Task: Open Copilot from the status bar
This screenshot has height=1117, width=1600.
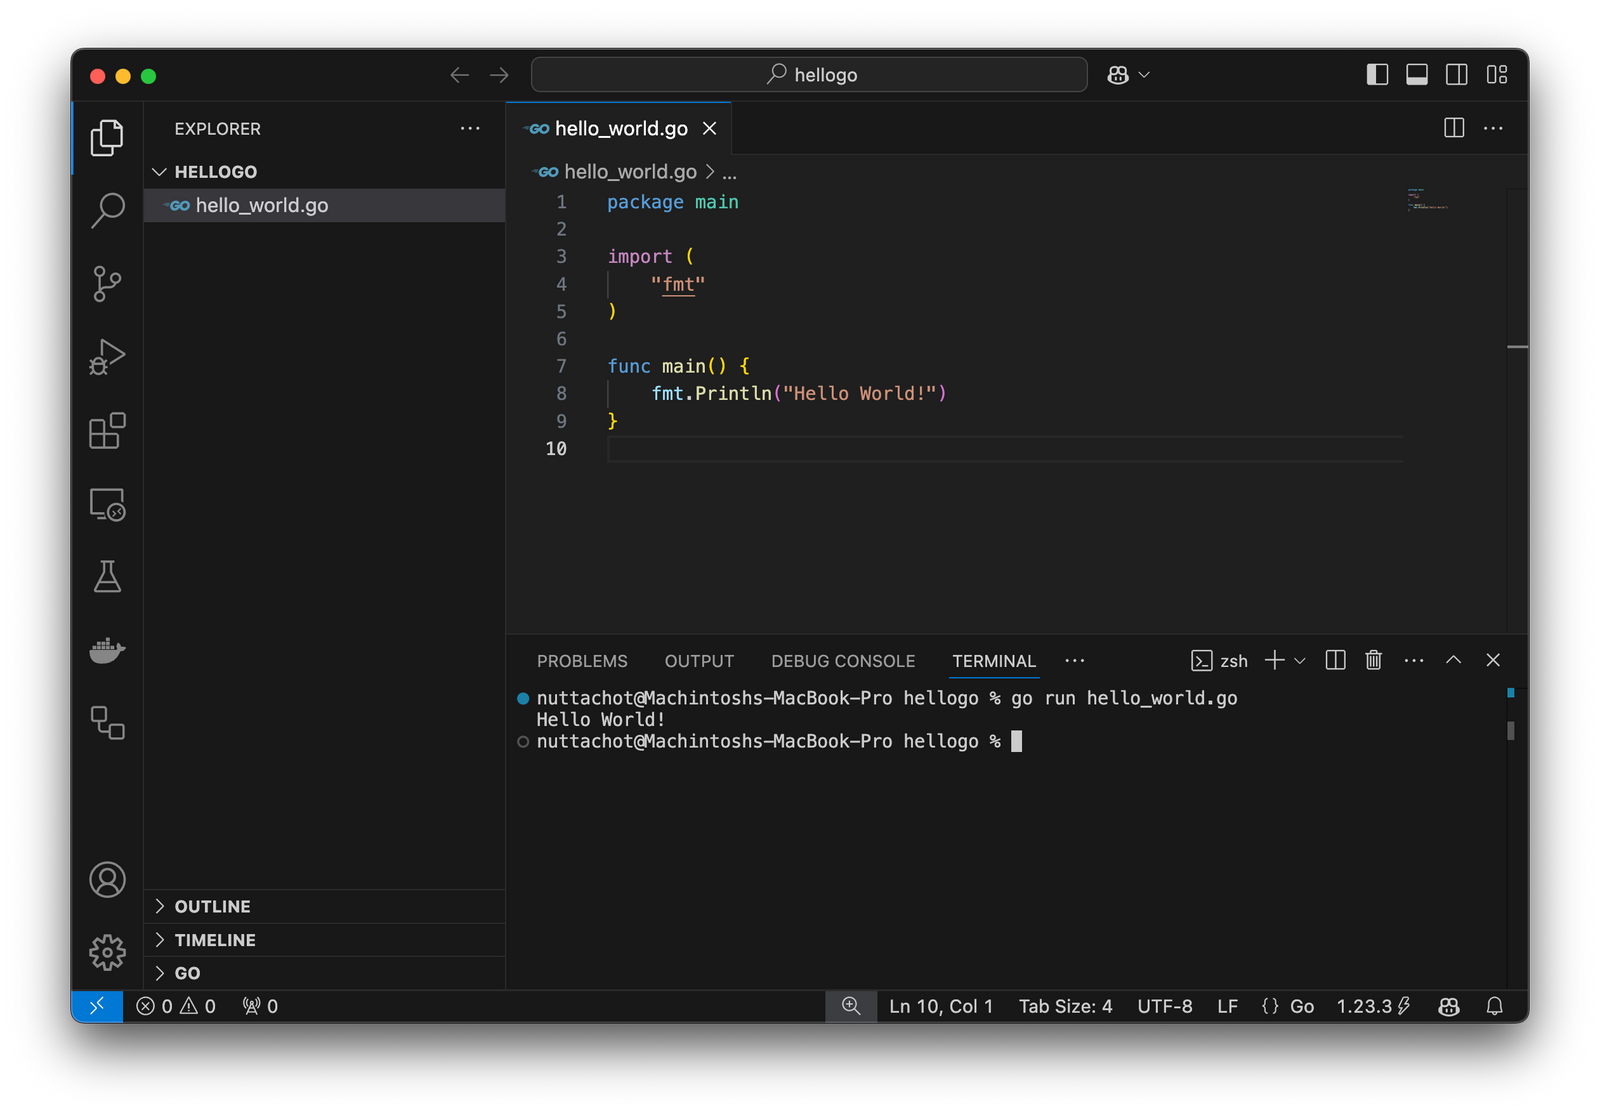Action: point(1448,1006)
